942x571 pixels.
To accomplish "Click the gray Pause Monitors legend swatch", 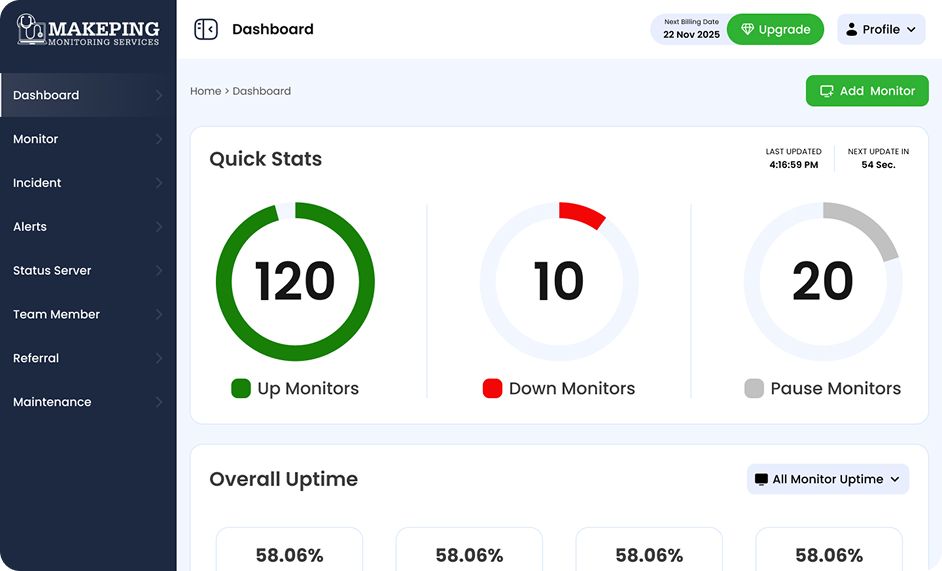I will point(754,388).
